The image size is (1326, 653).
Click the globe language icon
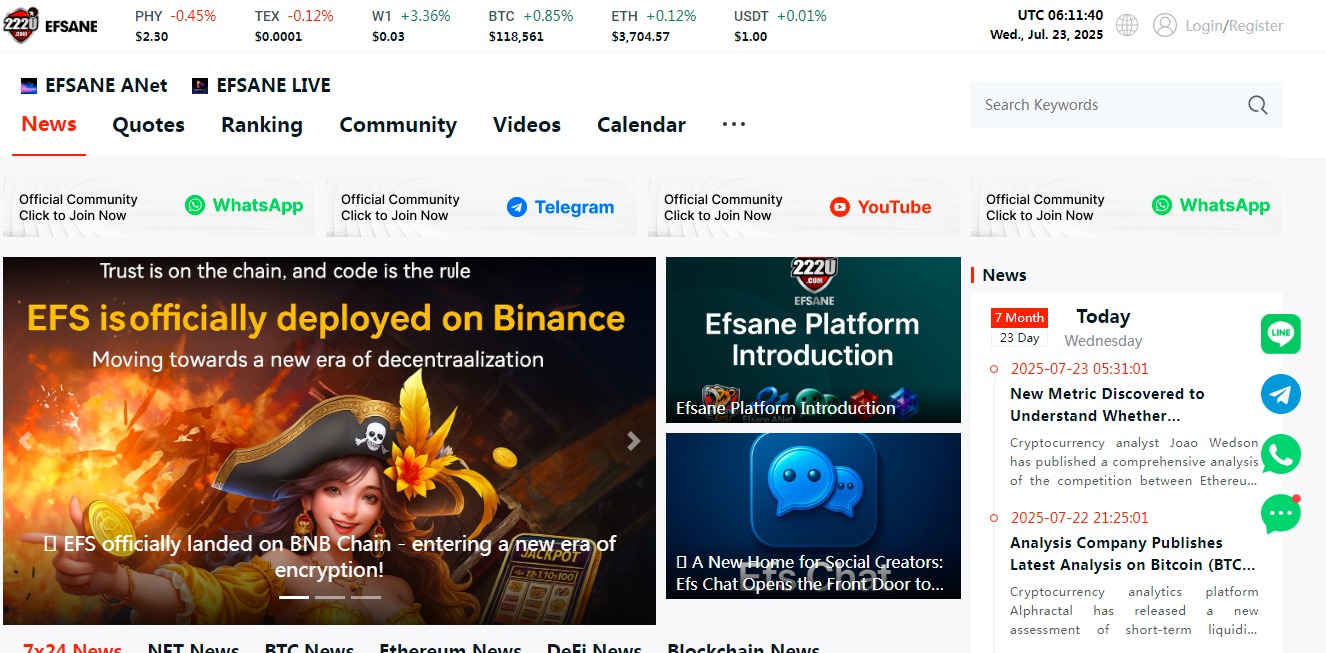click(x=1127, y=26)
